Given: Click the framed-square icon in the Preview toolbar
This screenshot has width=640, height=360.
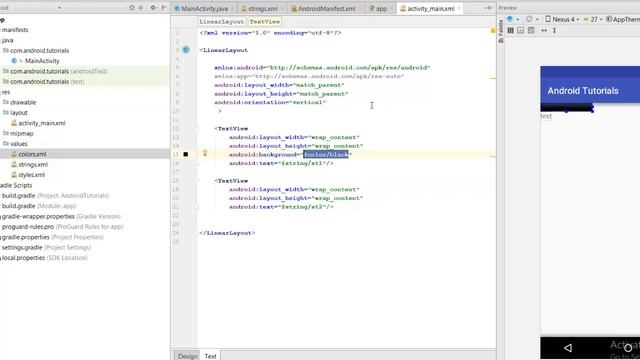Looking at the screenshot, I should click(x=520, y=31).
